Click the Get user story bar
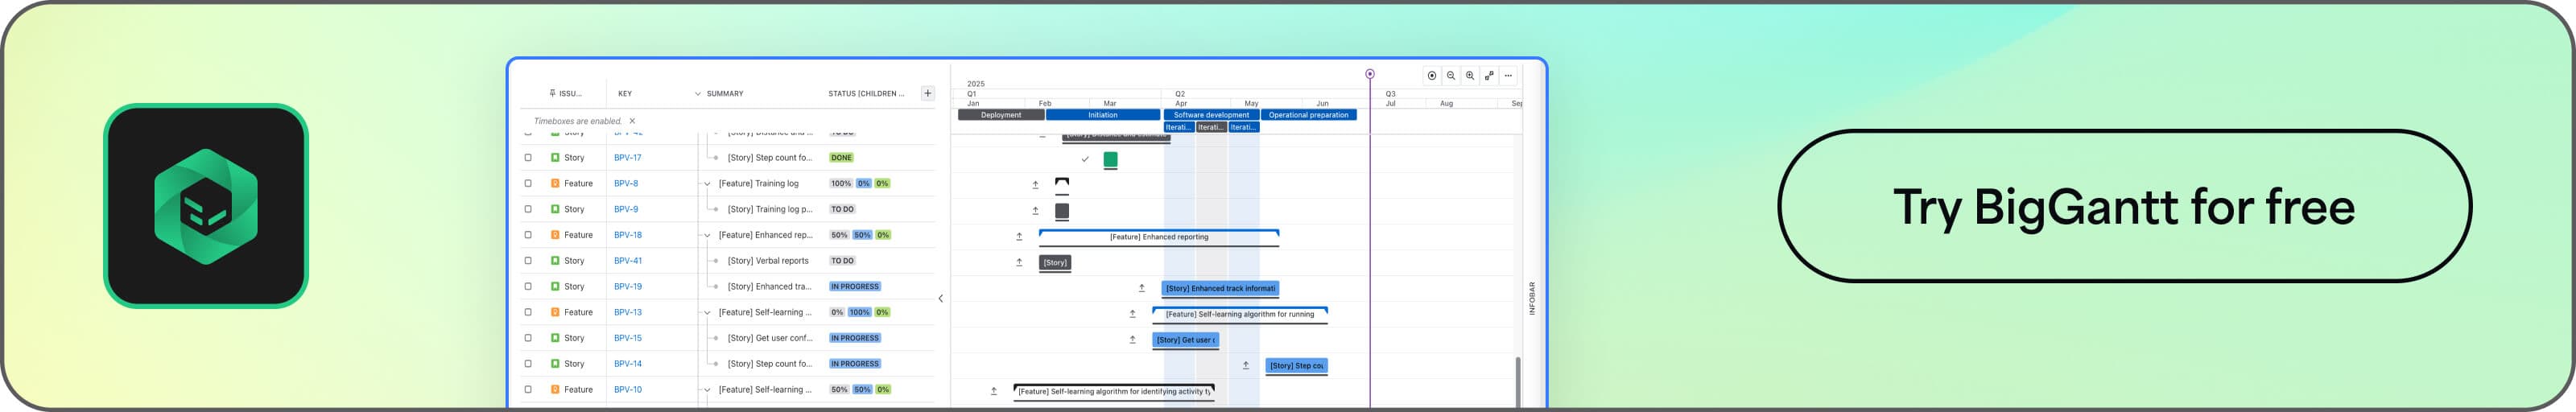 coord(1186,340)
